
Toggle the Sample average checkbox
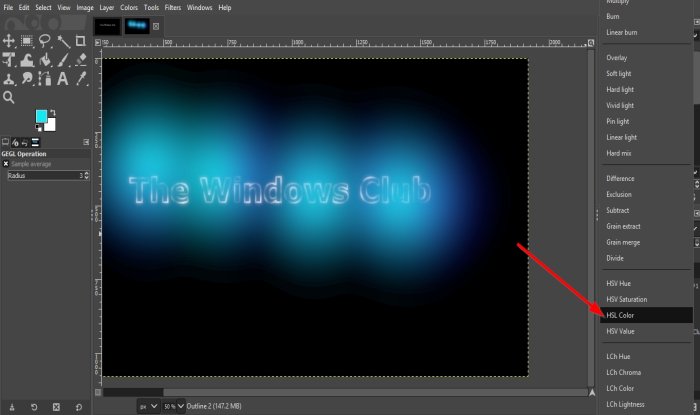click(x=6, y=164)
